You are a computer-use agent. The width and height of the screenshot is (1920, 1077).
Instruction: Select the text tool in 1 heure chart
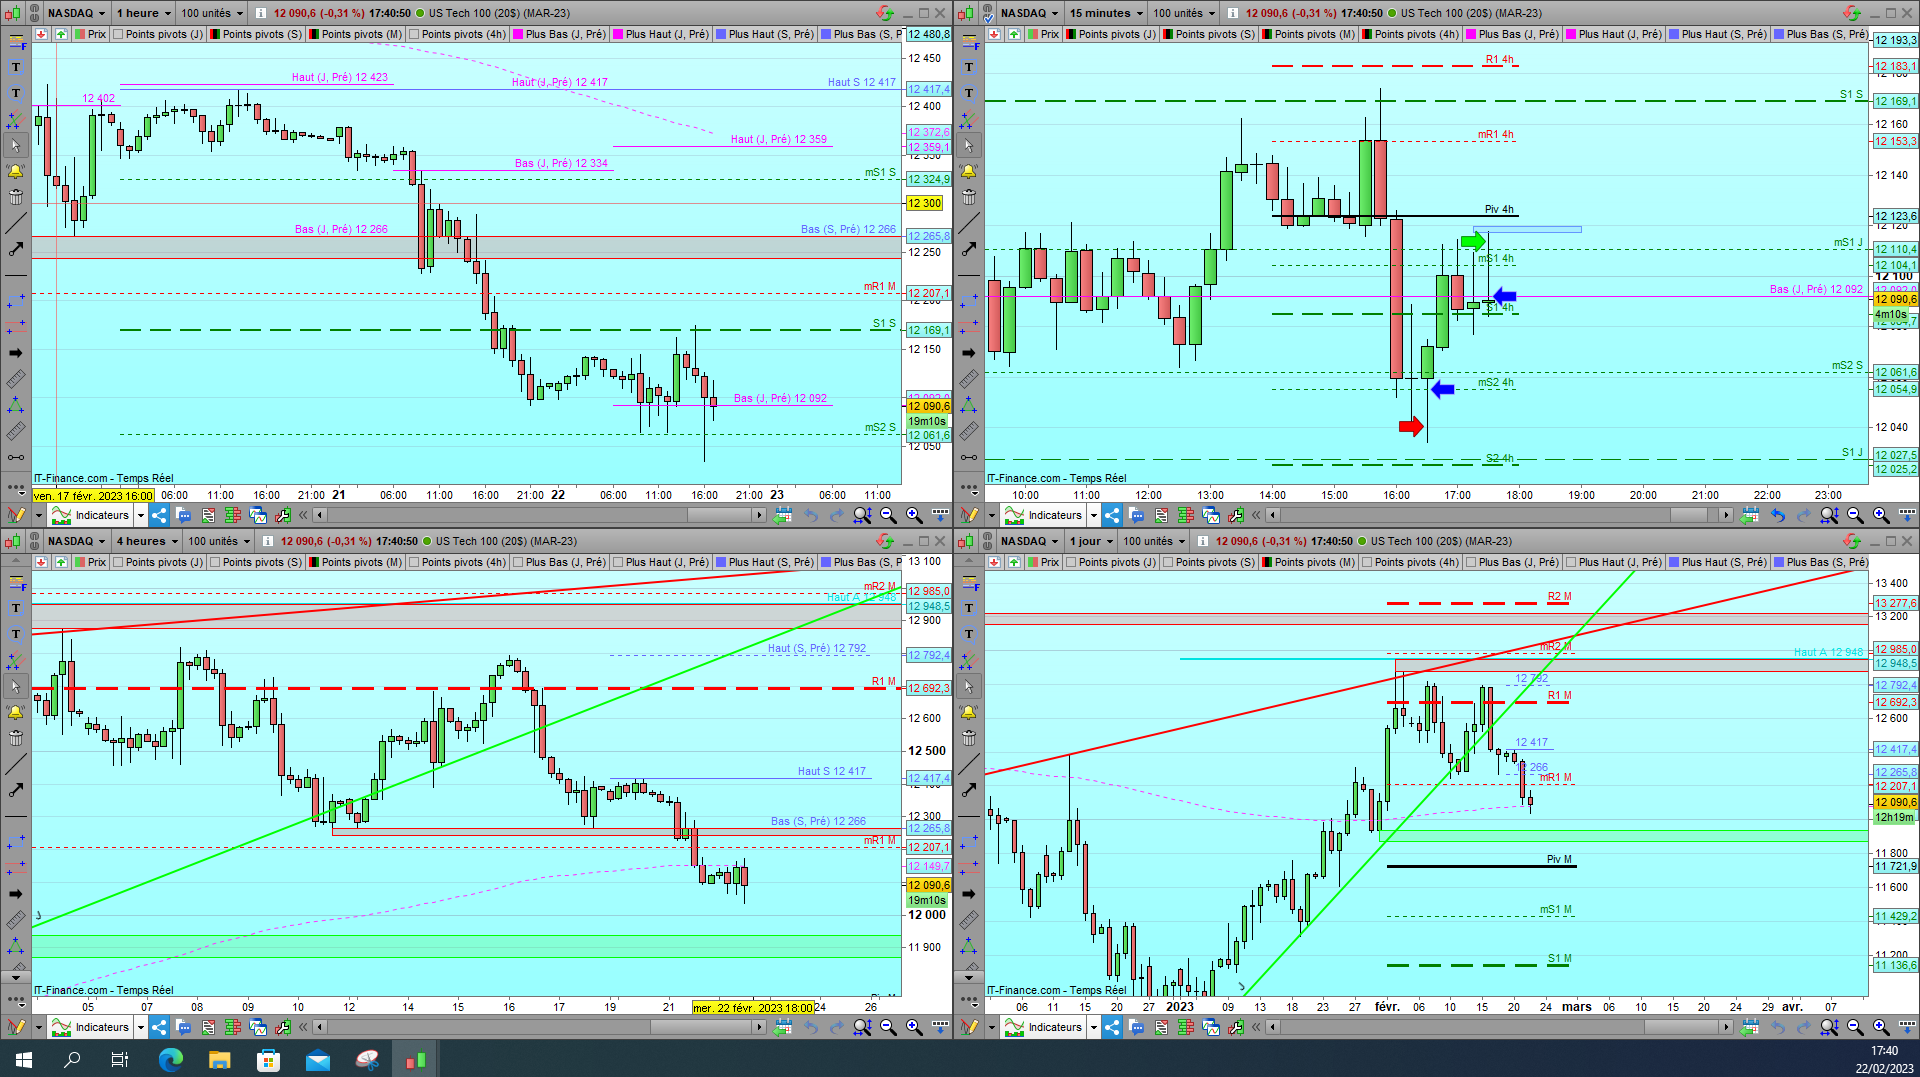(x=15, y=67)
